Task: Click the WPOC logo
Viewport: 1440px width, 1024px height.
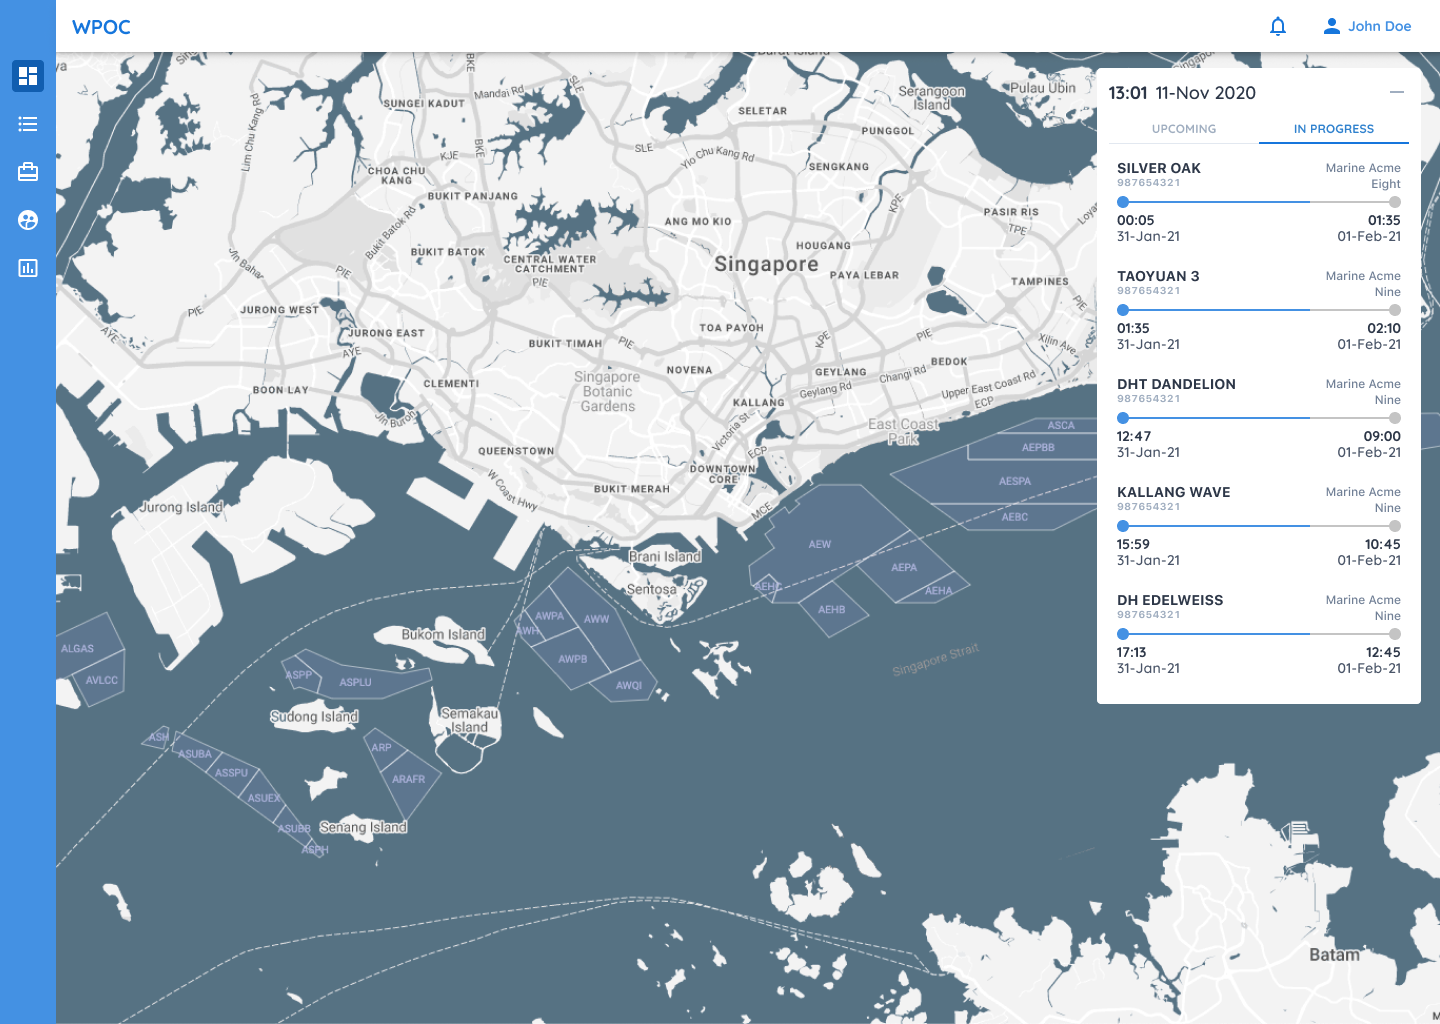Action: (x=101, y=27)
